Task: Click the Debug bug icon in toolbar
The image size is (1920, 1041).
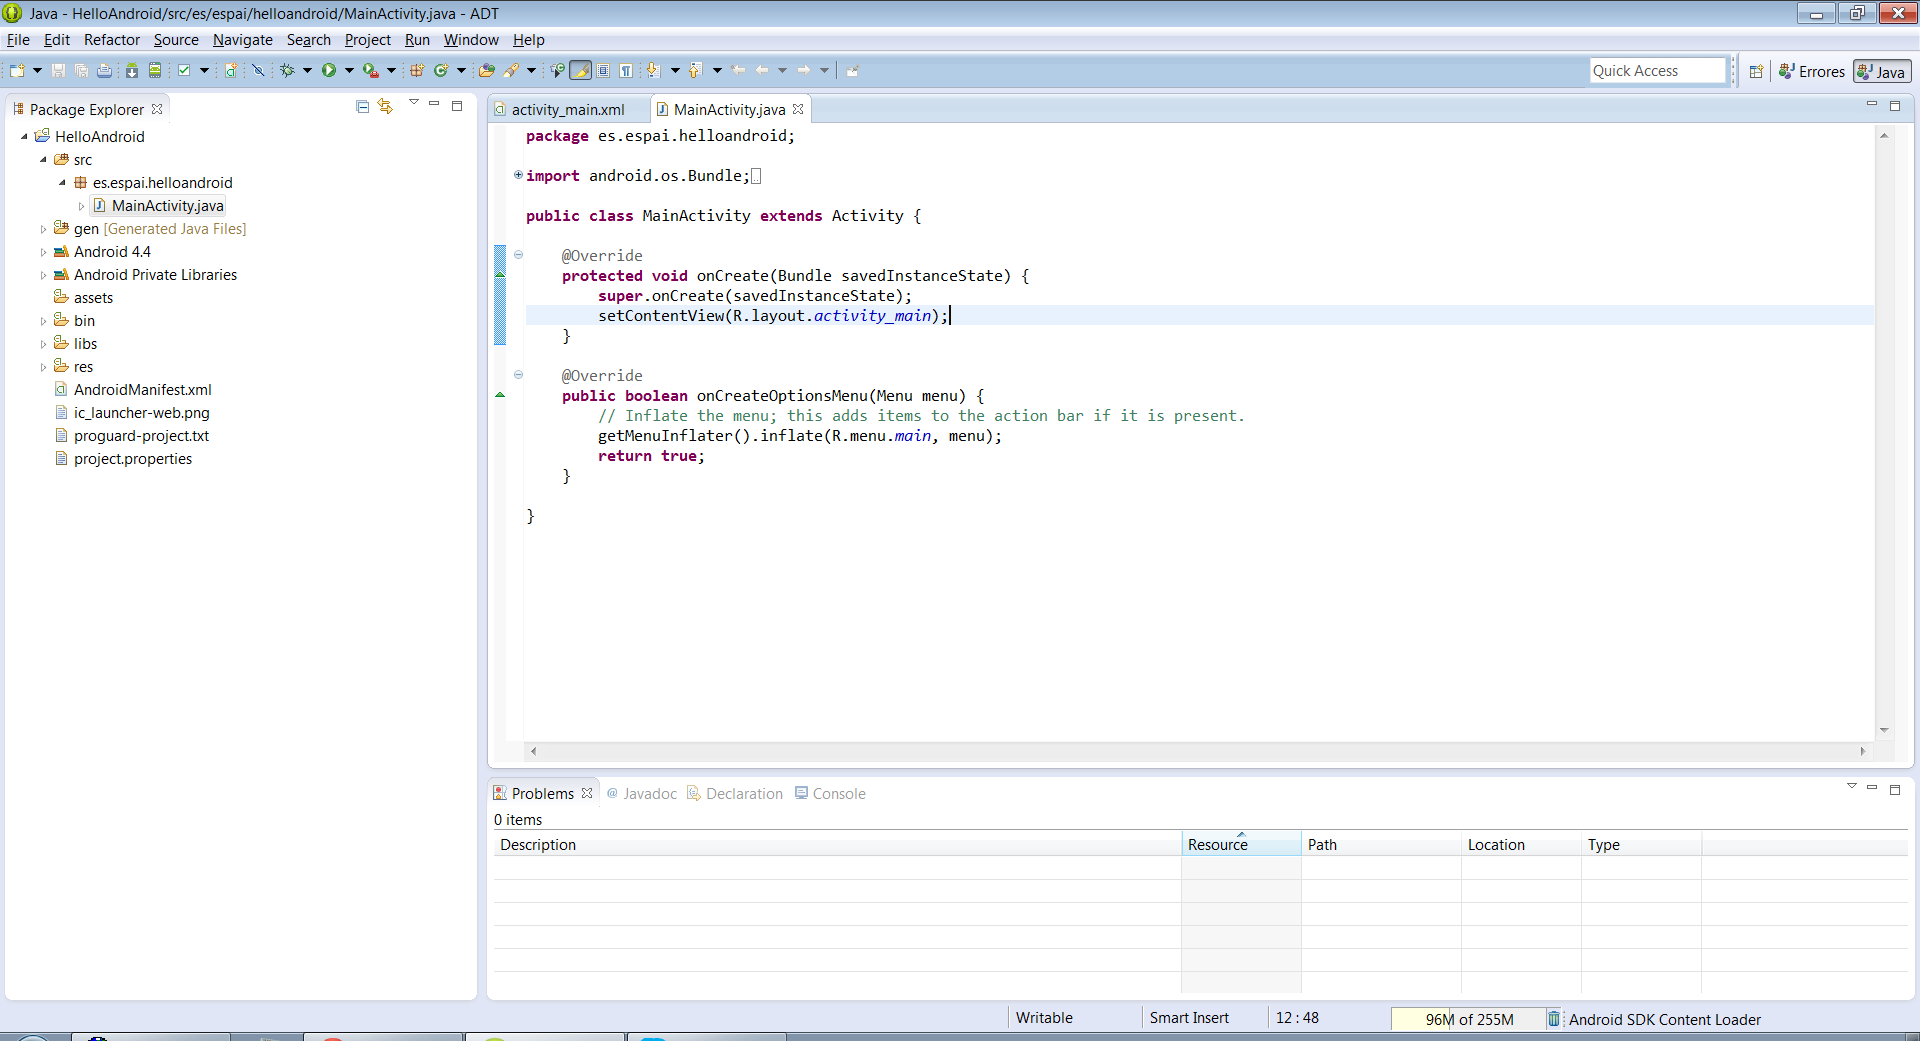Action: click(288, 71)
